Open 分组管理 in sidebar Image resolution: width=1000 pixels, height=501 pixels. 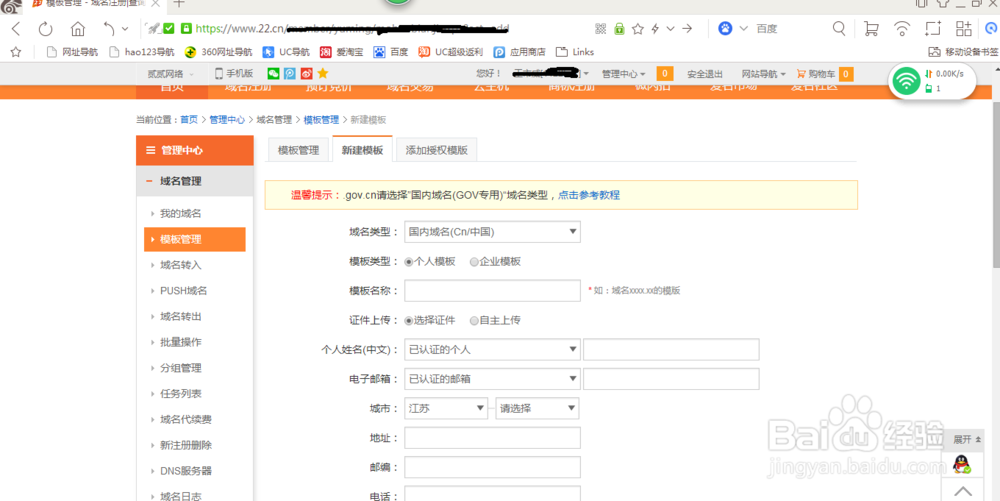pyautogui.click(x=180, y=368)
